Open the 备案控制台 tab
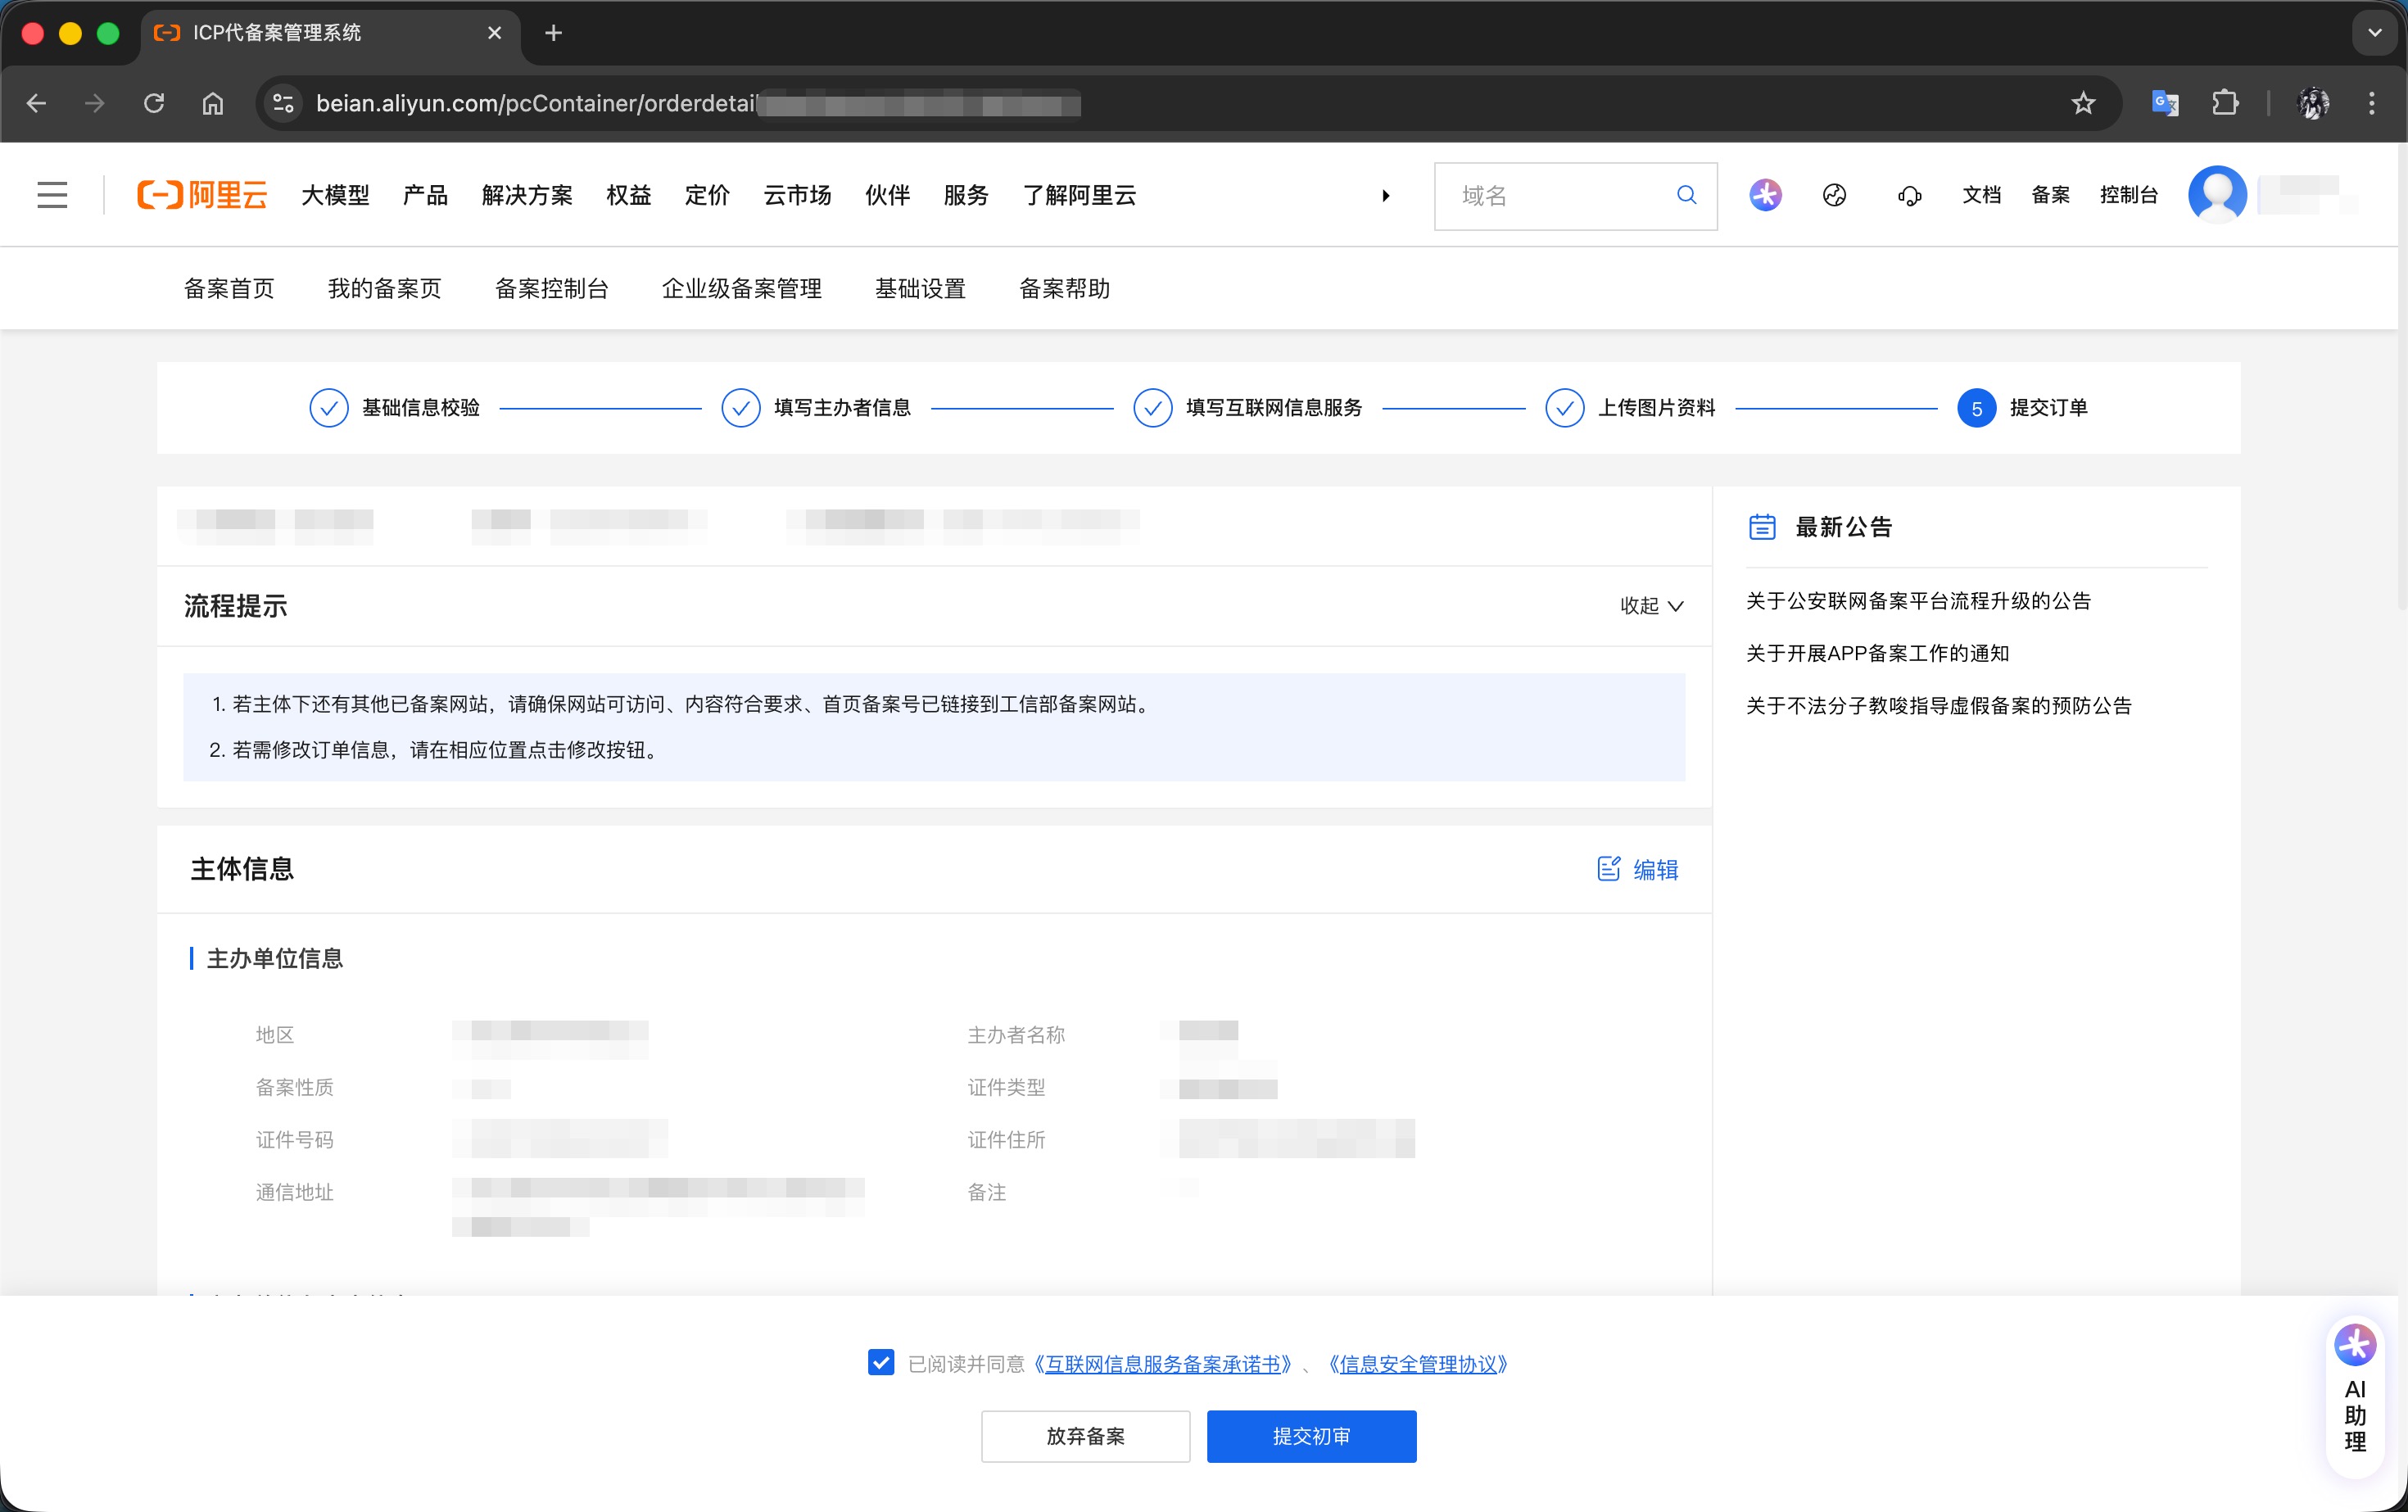2408x1512 pixels. tap(551, 289)
